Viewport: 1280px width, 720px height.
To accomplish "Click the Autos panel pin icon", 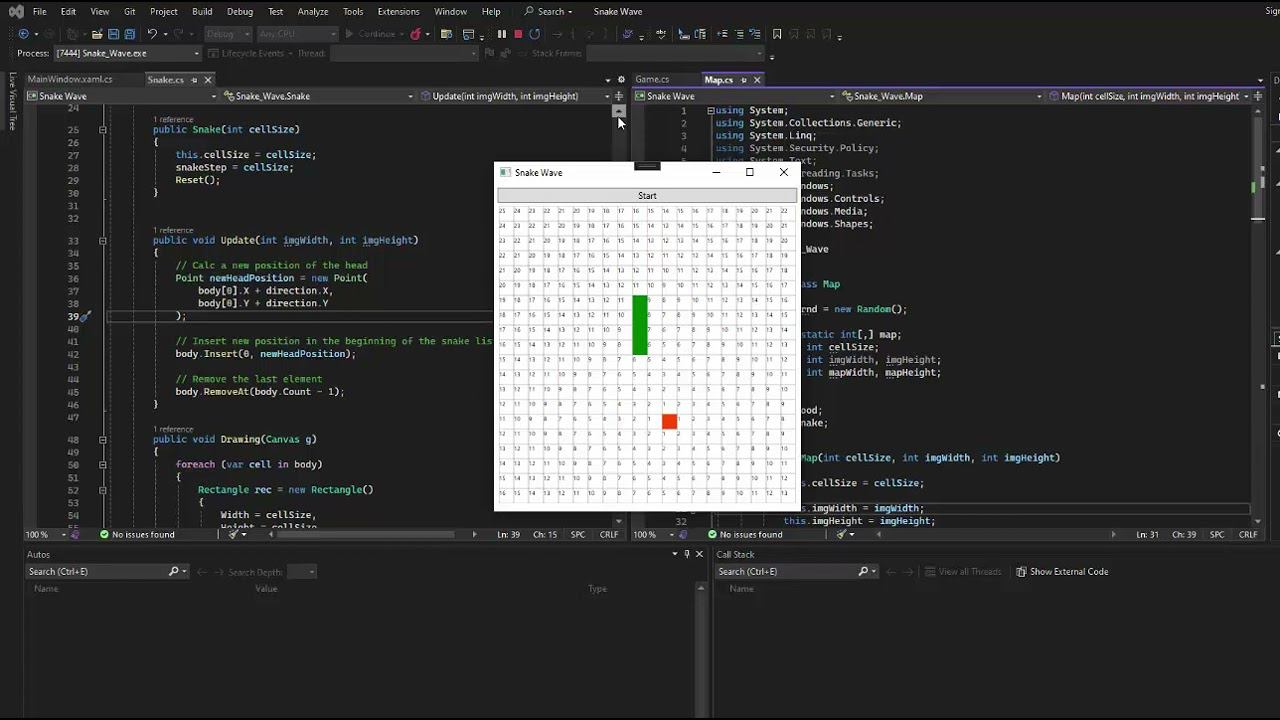I will point(686,554).
